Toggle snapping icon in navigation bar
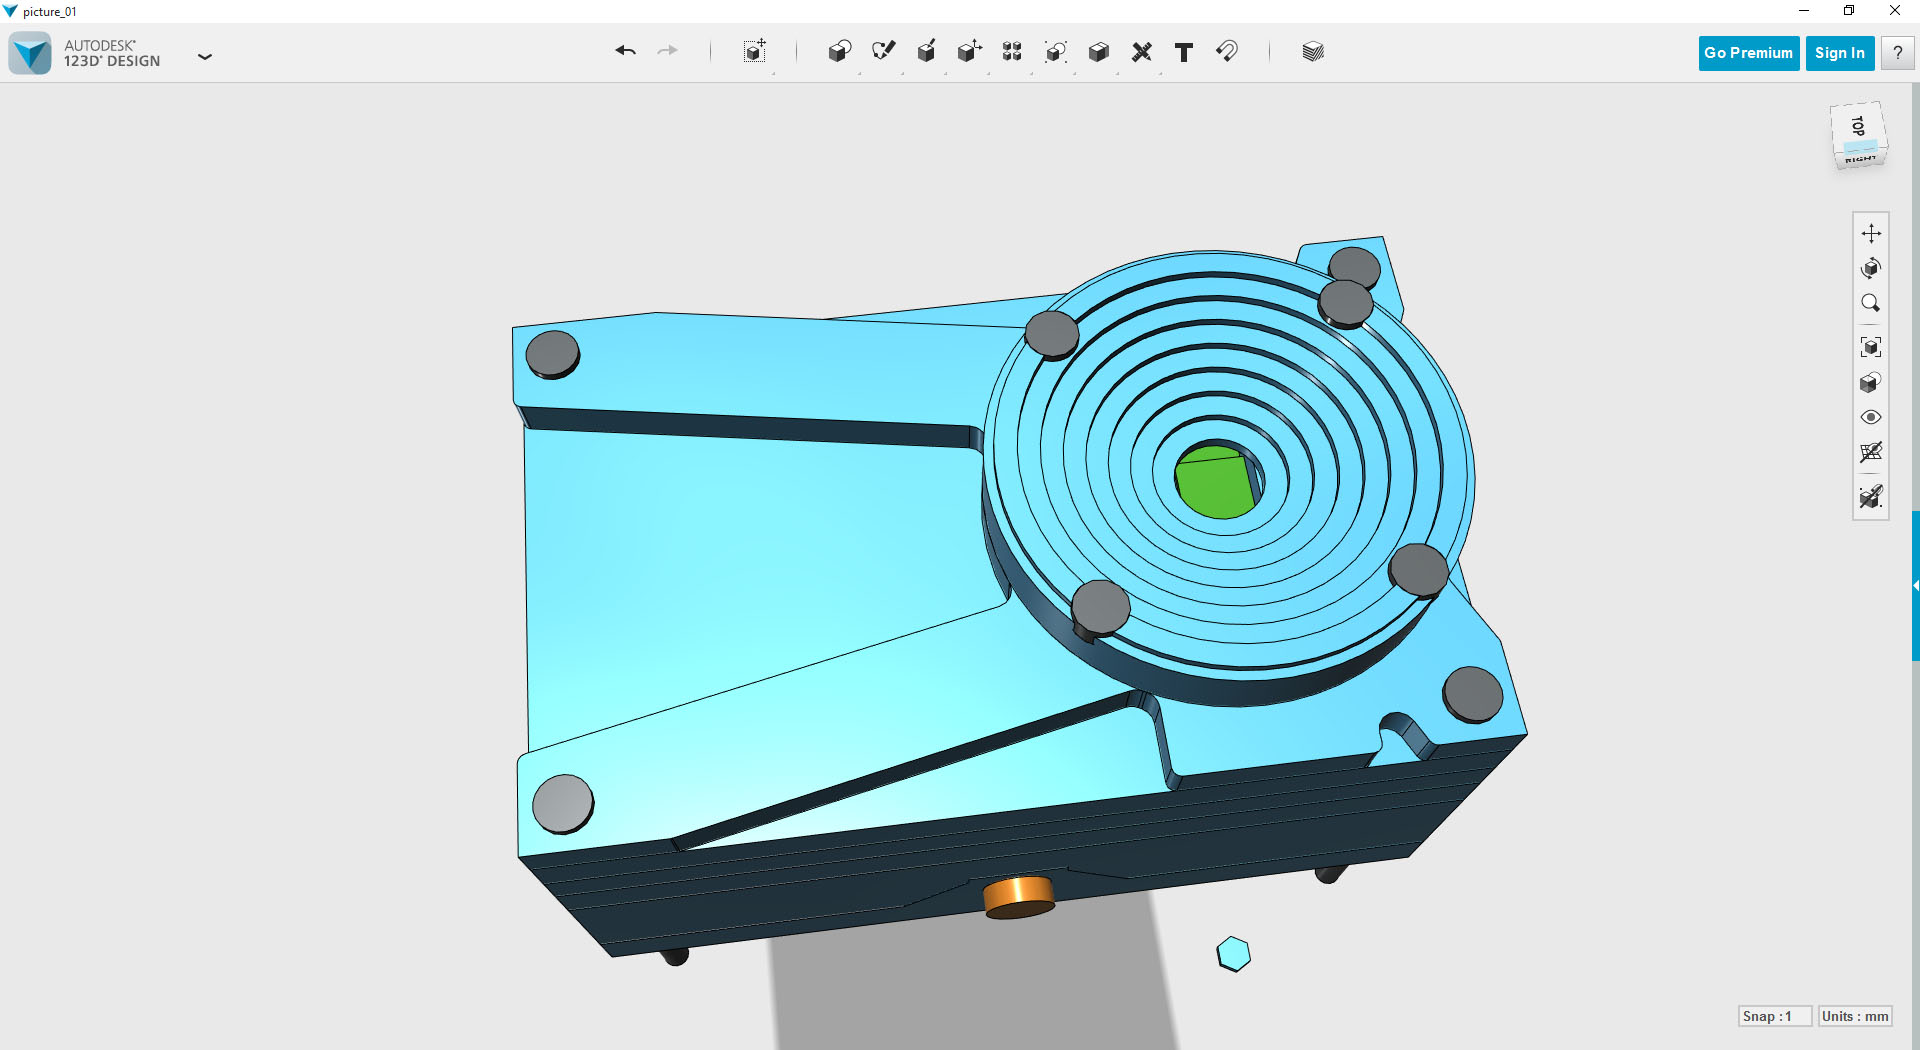 (1871, 496)
